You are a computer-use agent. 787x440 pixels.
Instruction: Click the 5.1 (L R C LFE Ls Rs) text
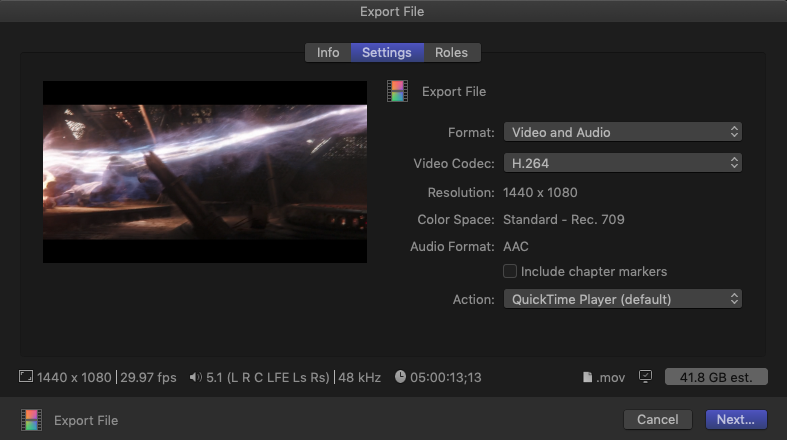268,377
